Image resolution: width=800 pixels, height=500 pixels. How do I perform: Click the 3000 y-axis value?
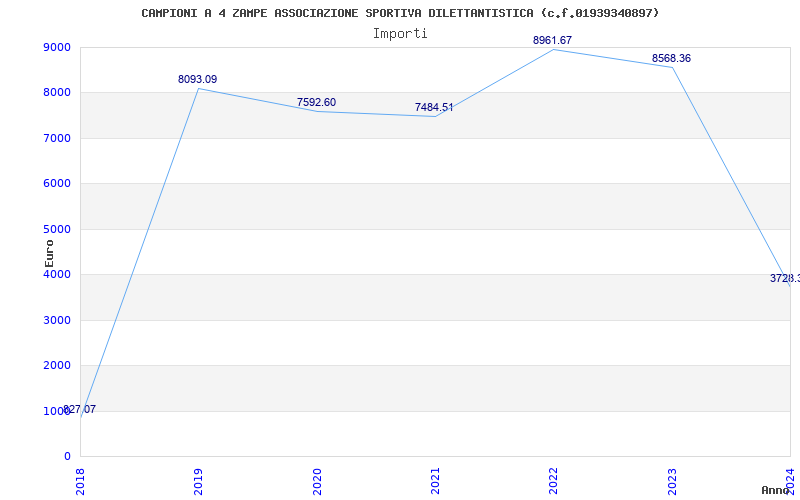55,320
